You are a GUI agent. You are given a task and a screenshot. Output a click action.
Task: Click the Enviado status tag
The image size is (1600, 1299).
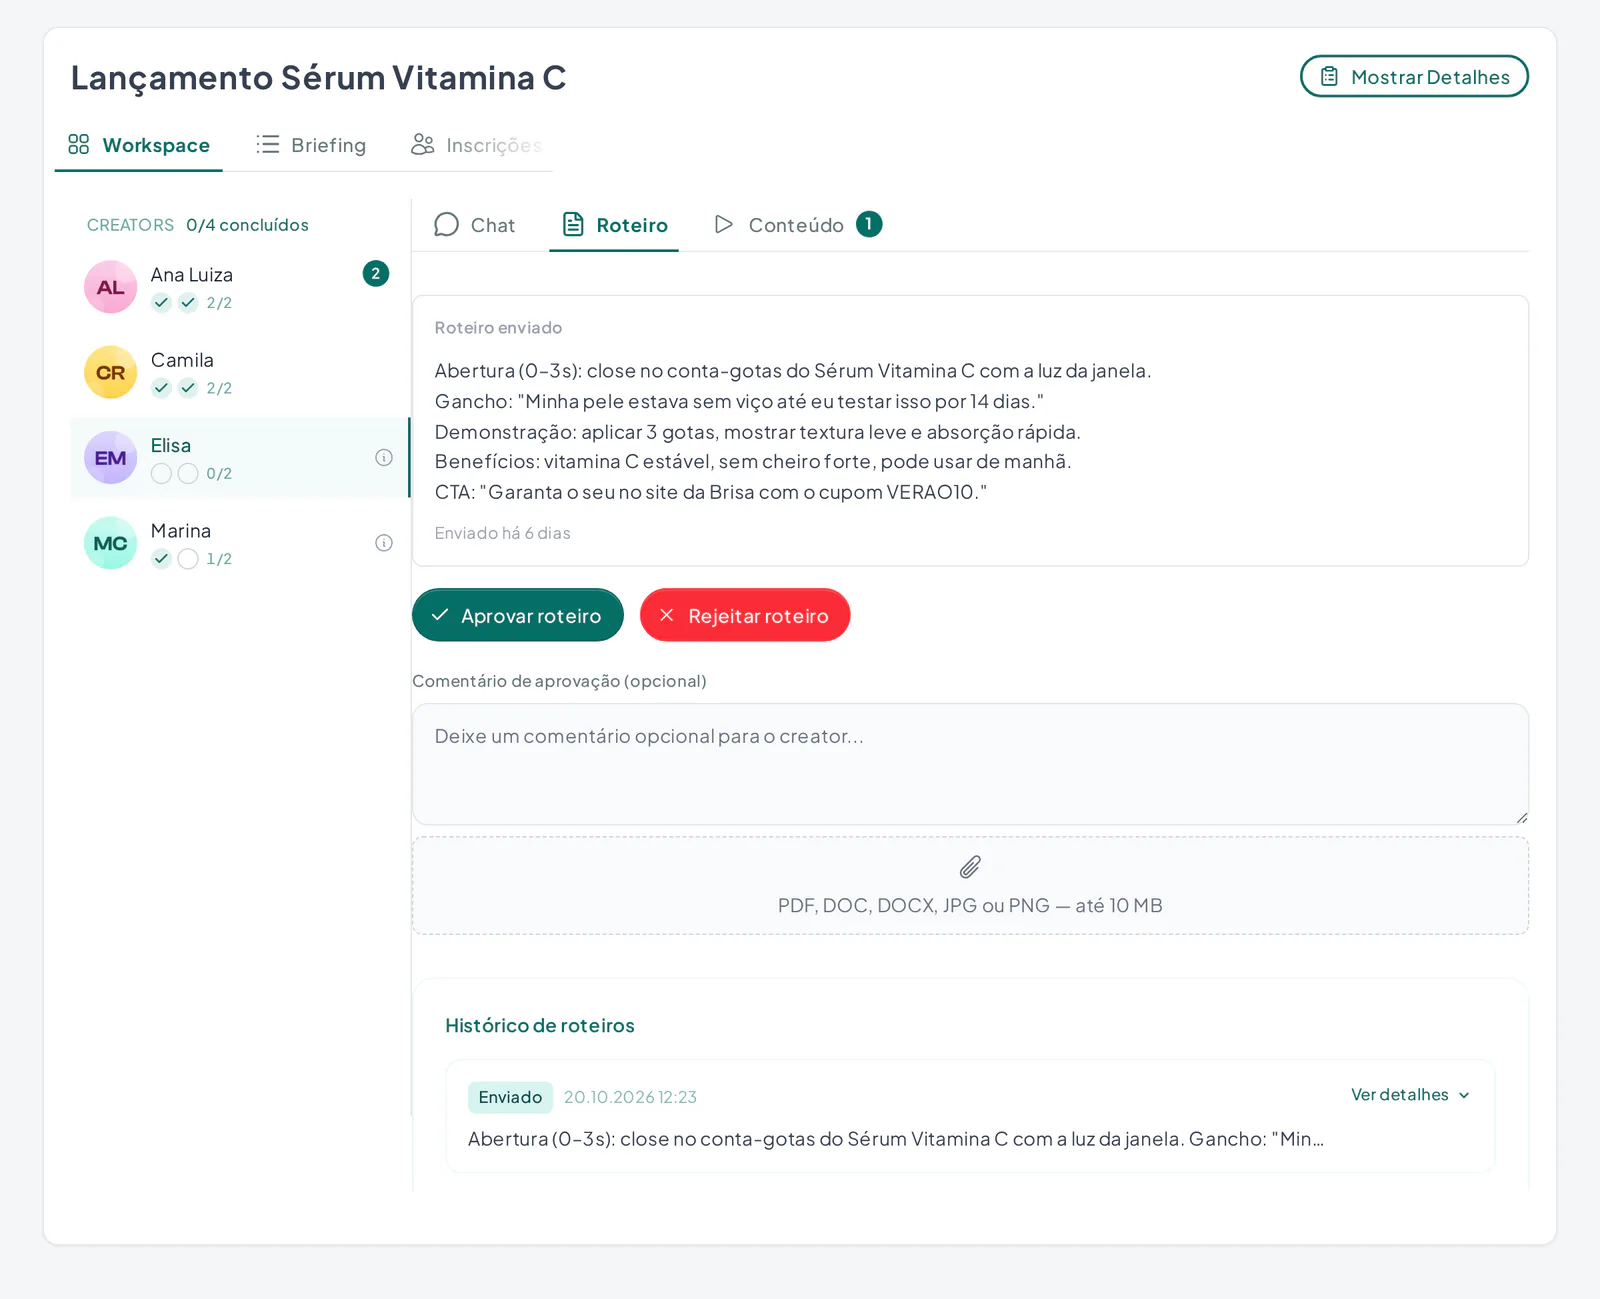pos(510,1097)
